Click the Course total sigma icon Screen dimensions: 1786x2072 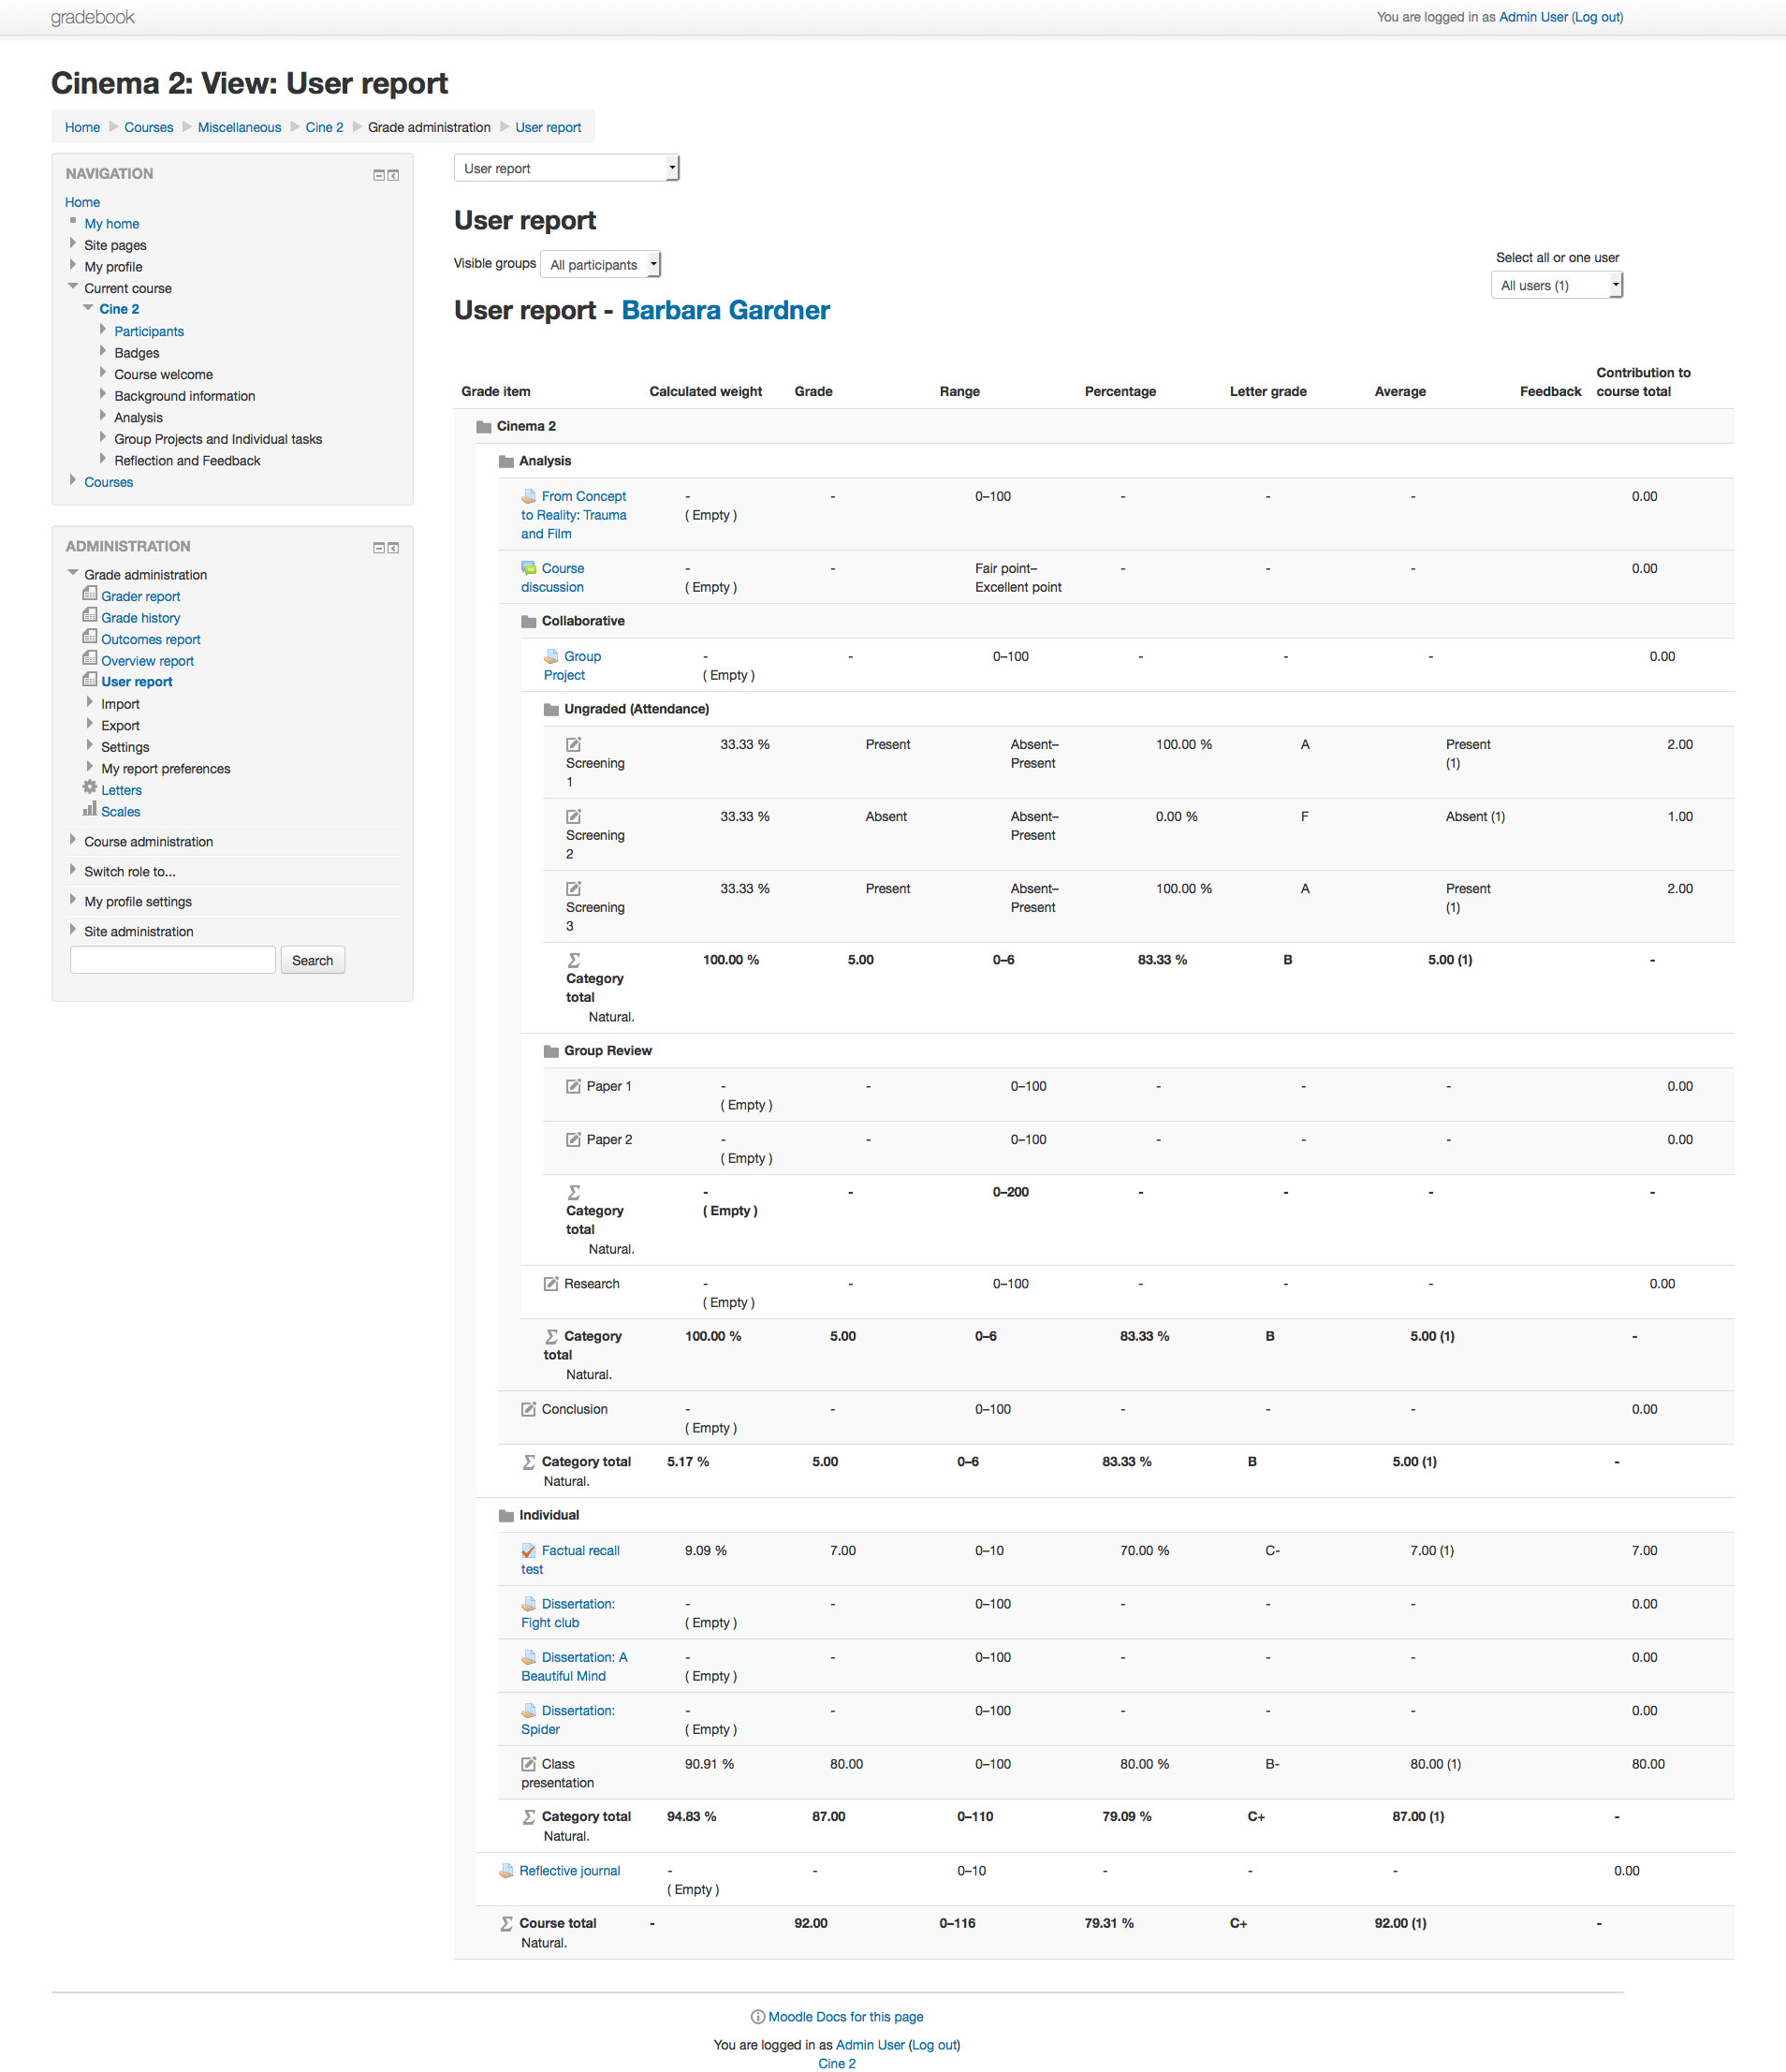point(507,1924)
